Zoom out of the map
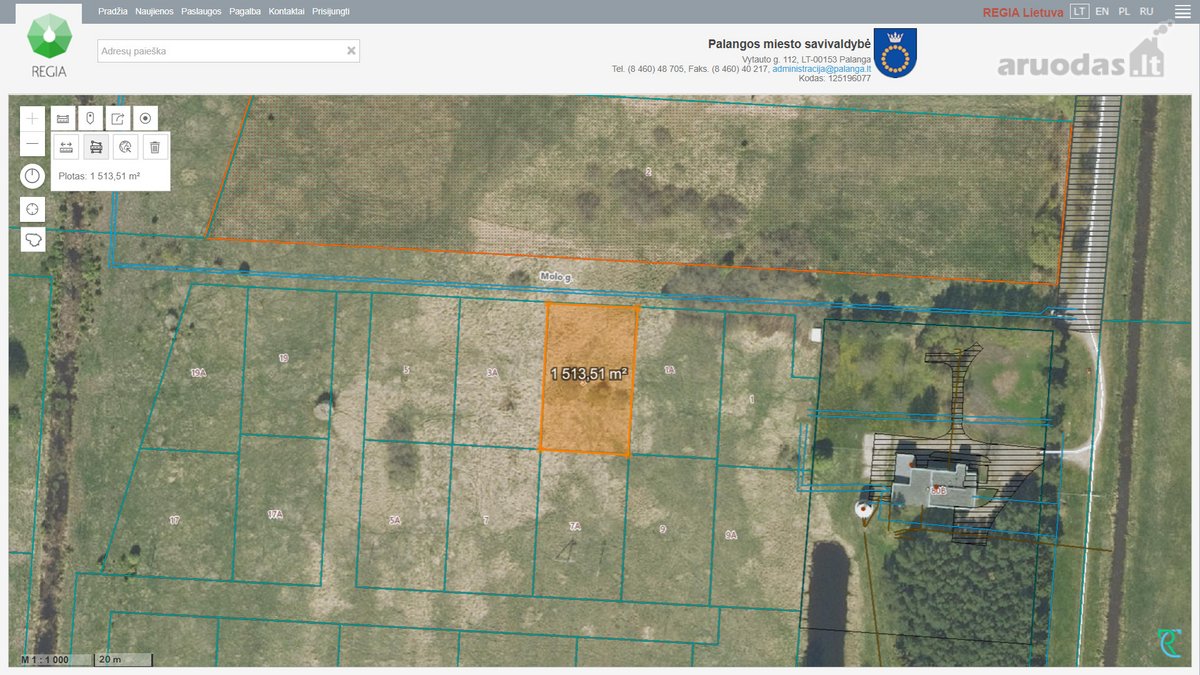 coord(33,144)
